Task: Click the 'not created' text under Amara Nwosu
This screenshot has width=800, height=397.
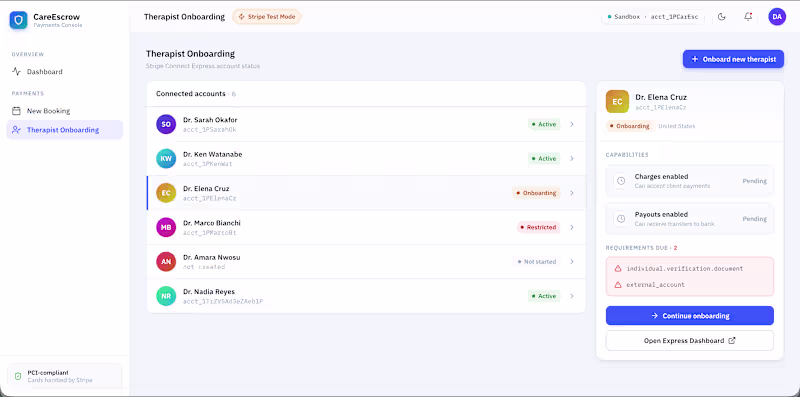Action: [x=204, y=267]
